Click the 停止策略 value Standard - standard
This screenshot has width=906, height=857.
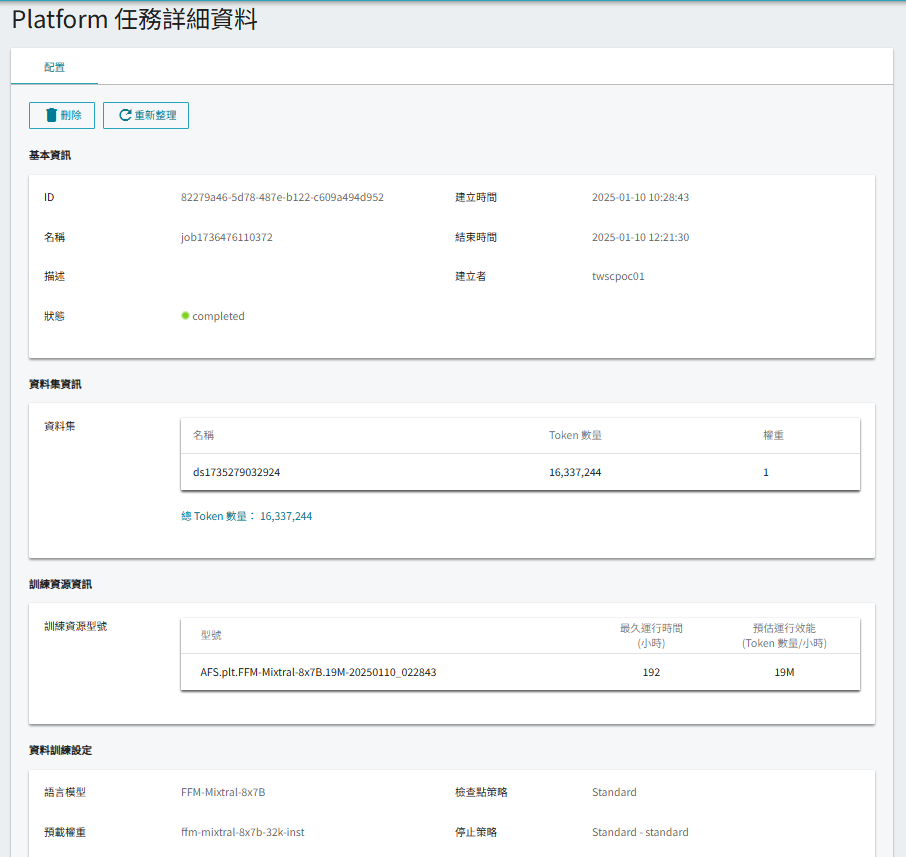coord(640,832)
